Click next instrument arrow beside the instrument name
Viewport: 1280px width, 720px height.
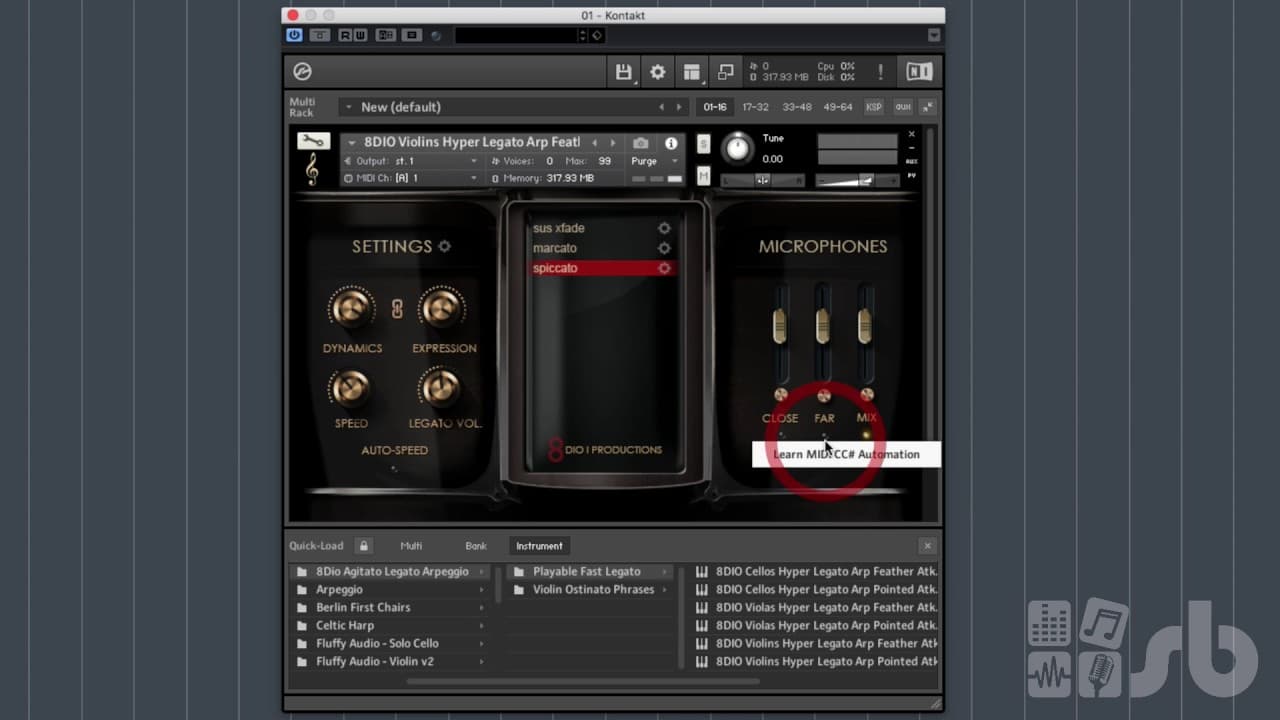(x=613, y=143)
